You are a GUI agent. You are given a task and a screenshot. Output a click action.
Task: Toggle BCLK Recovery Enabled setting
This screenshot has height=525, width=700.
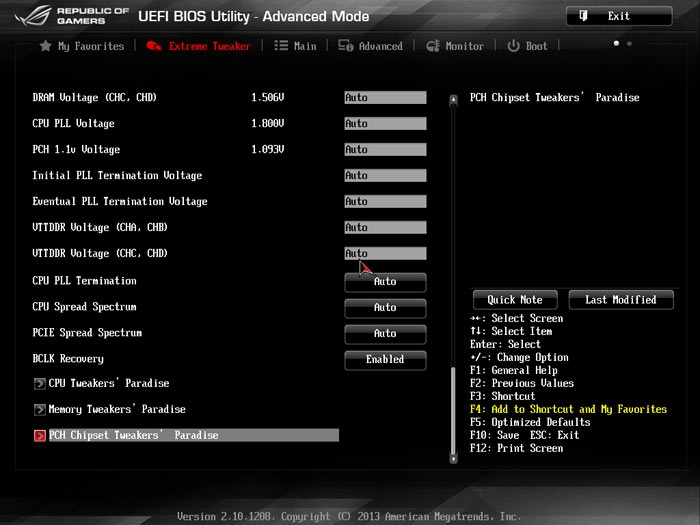coord(385,359)
